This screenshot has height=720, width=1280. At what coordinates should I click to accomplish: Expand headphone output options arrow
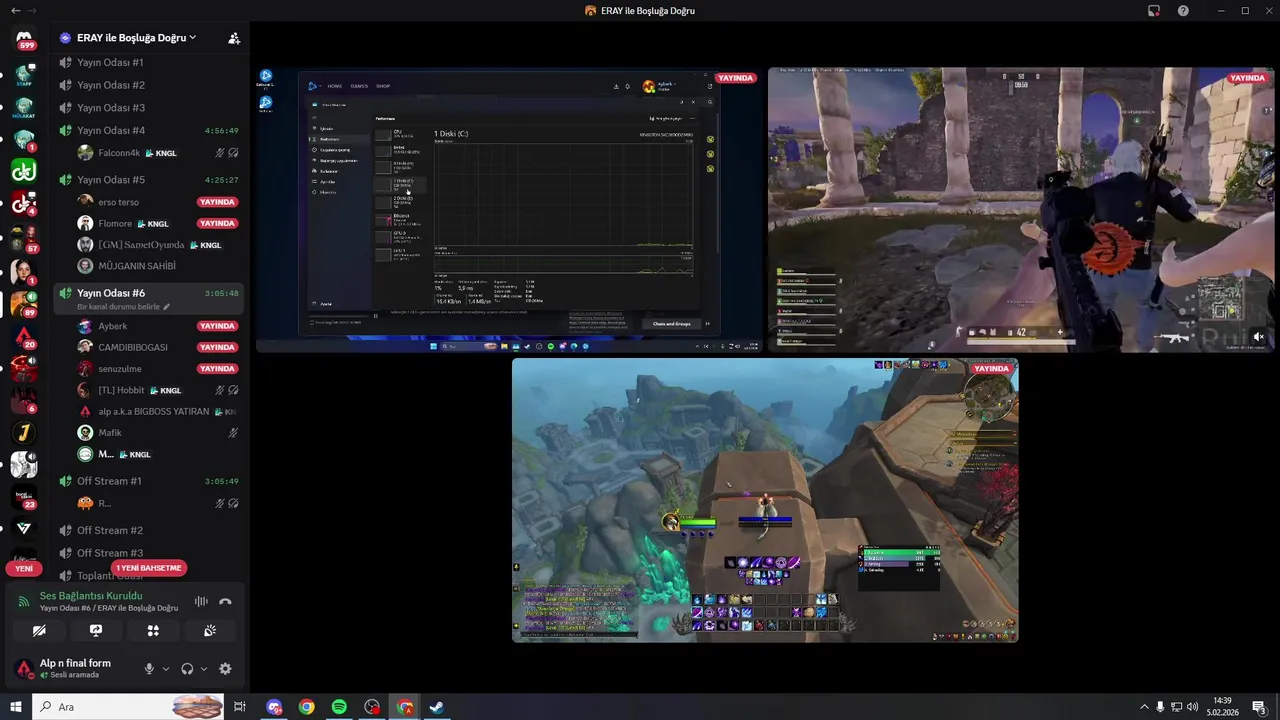point(204,669)
